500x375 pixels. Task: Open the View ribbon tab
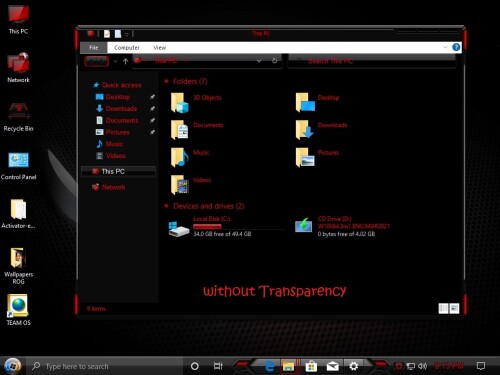pos(159,48)
